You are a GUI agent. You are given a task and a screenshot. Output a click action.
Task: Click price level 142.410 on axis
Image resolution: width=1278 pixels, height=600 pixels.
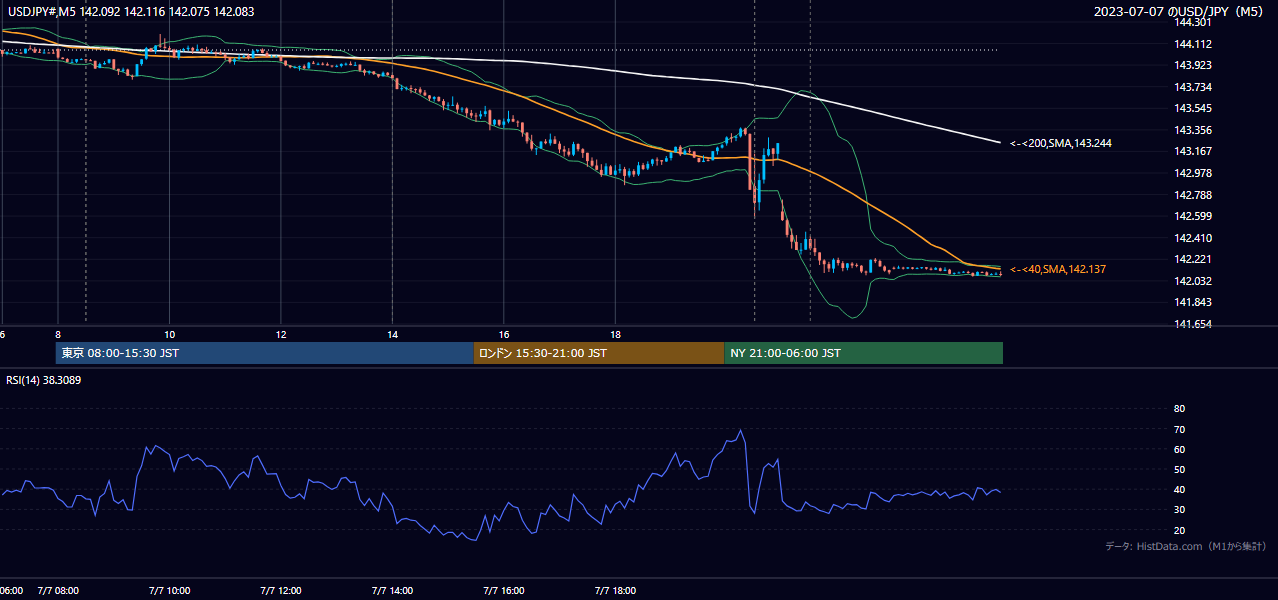(1192, 238)
